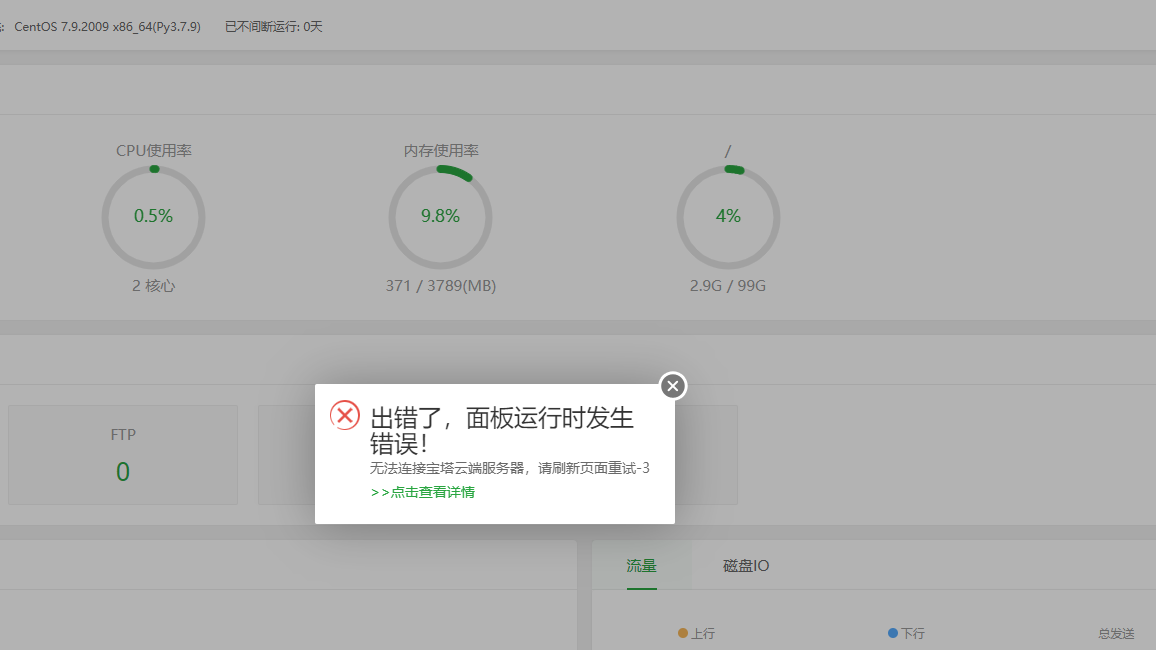Click the CentOS 7.9.2009 system info text
The height and width of the screenshot is (650, 1156).
pos(107,27)
